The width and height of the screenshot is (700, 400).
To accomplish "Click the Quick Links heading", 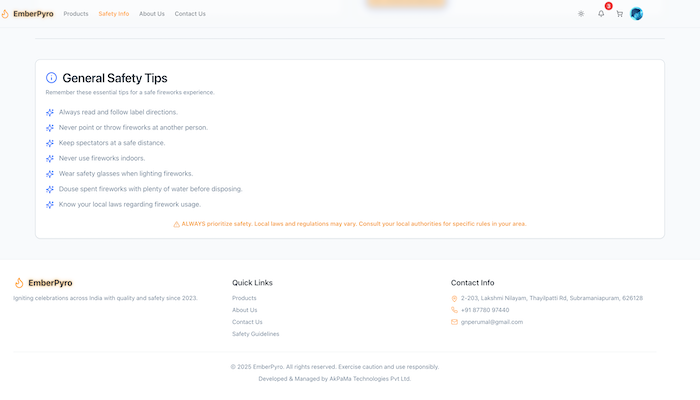I will coord(252,283).
